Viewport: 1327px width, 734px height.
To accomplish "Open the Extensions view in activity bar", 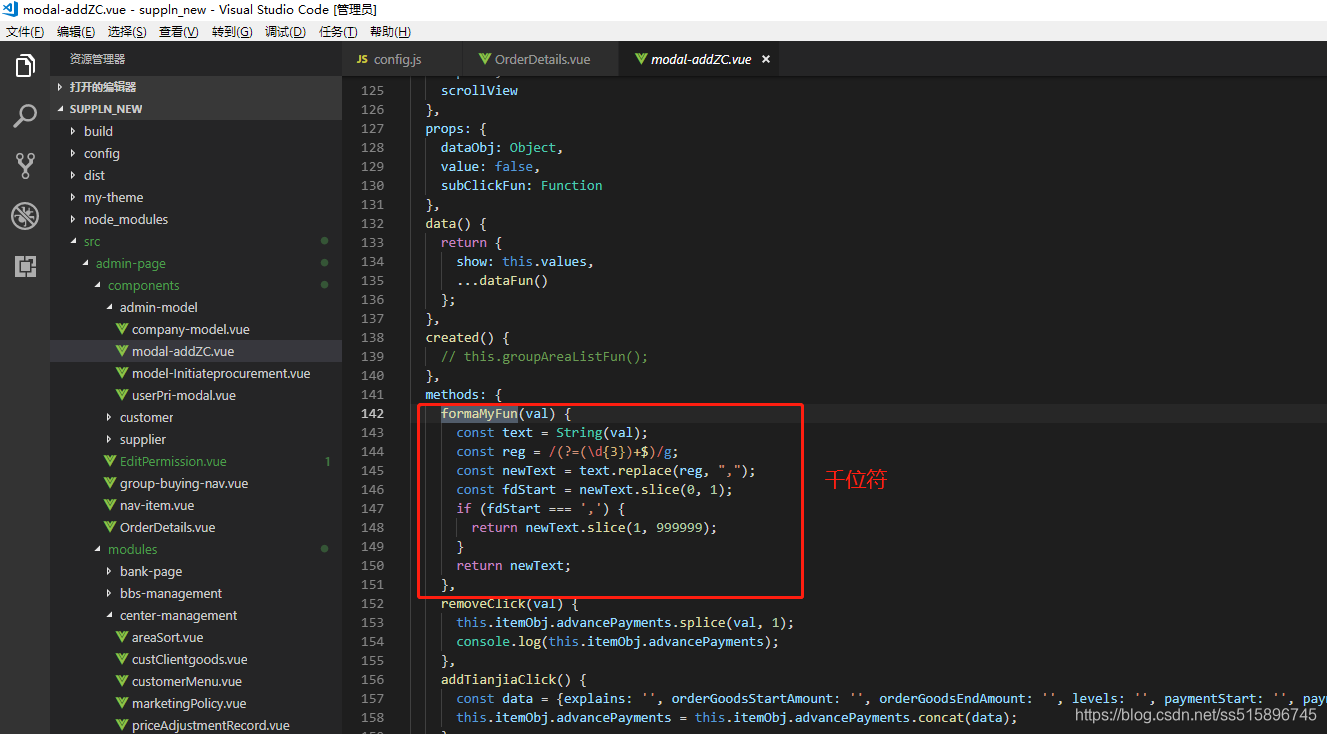I will [25, 266].
